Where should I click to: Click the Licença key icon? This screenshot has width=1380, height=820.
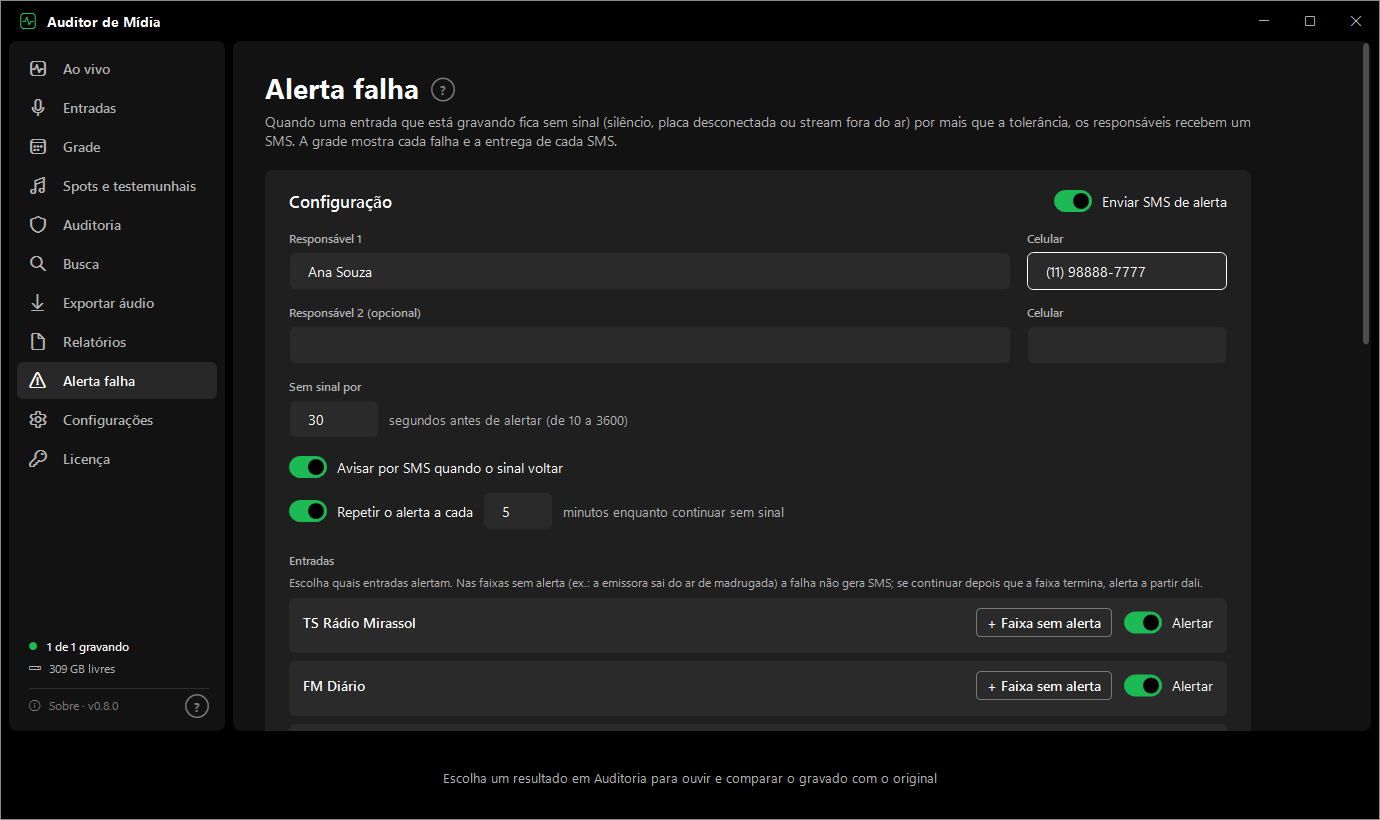point(38,459)
